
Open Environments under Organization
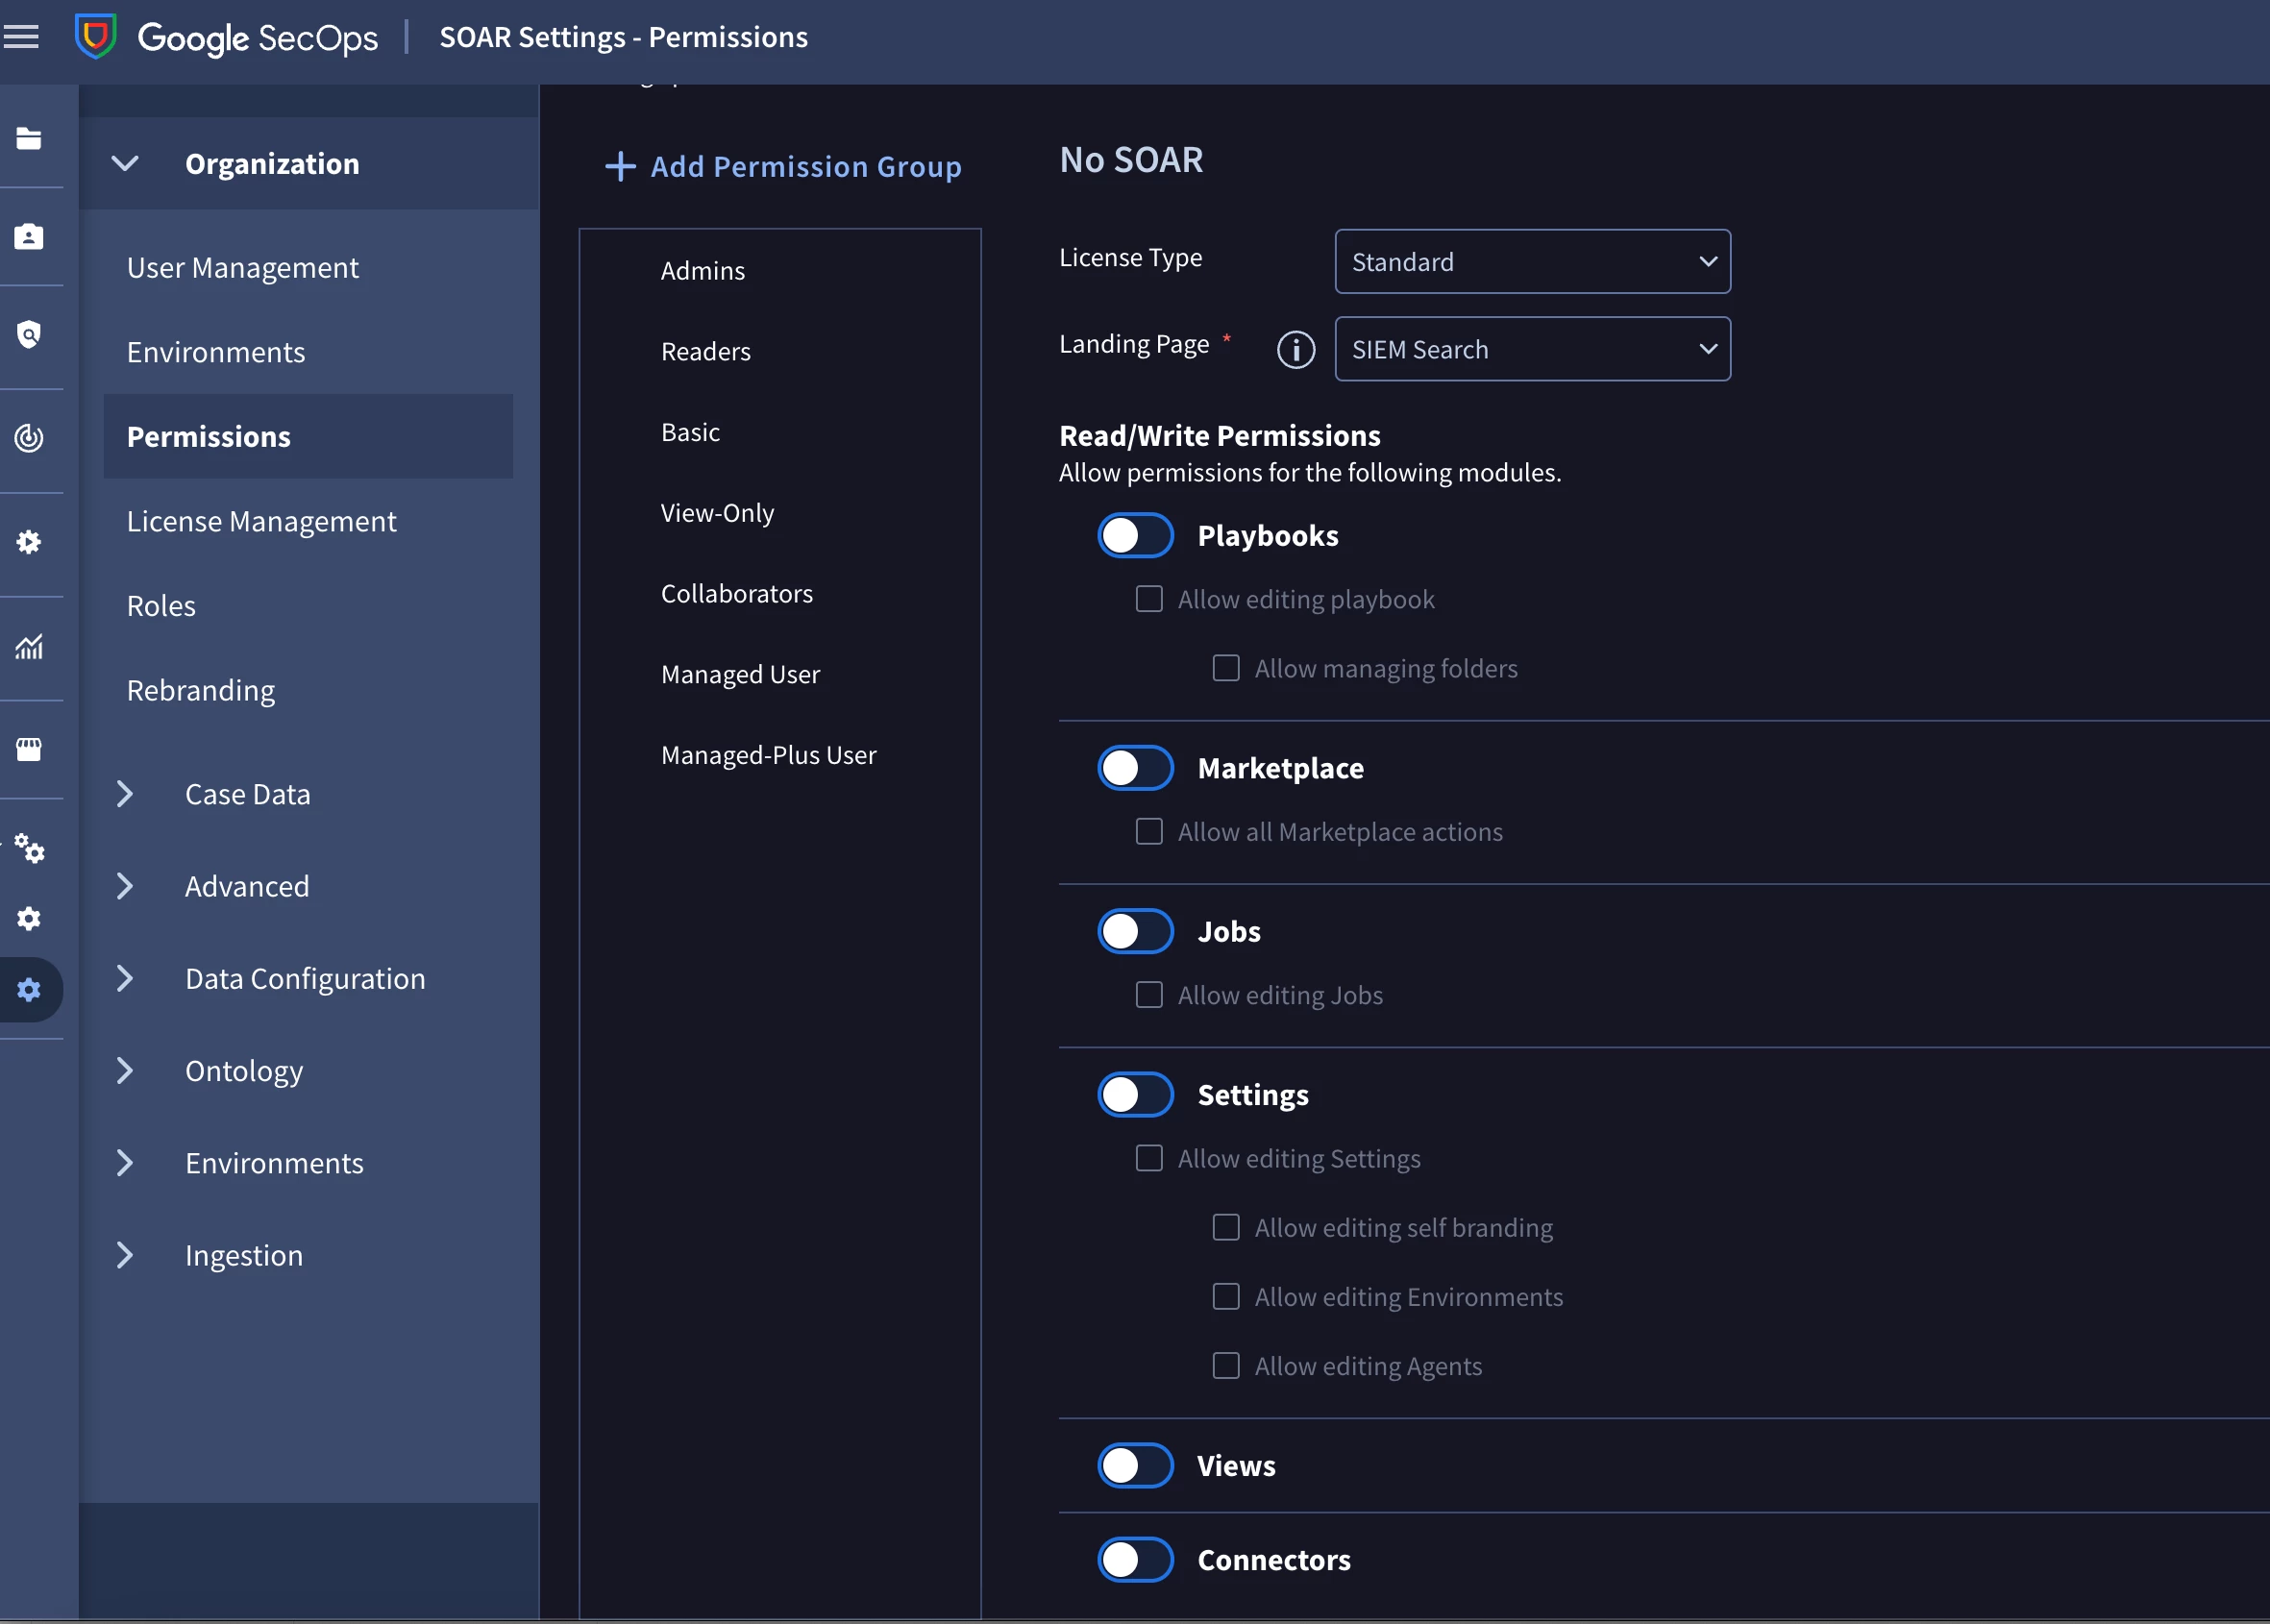(x=308, y=352)
